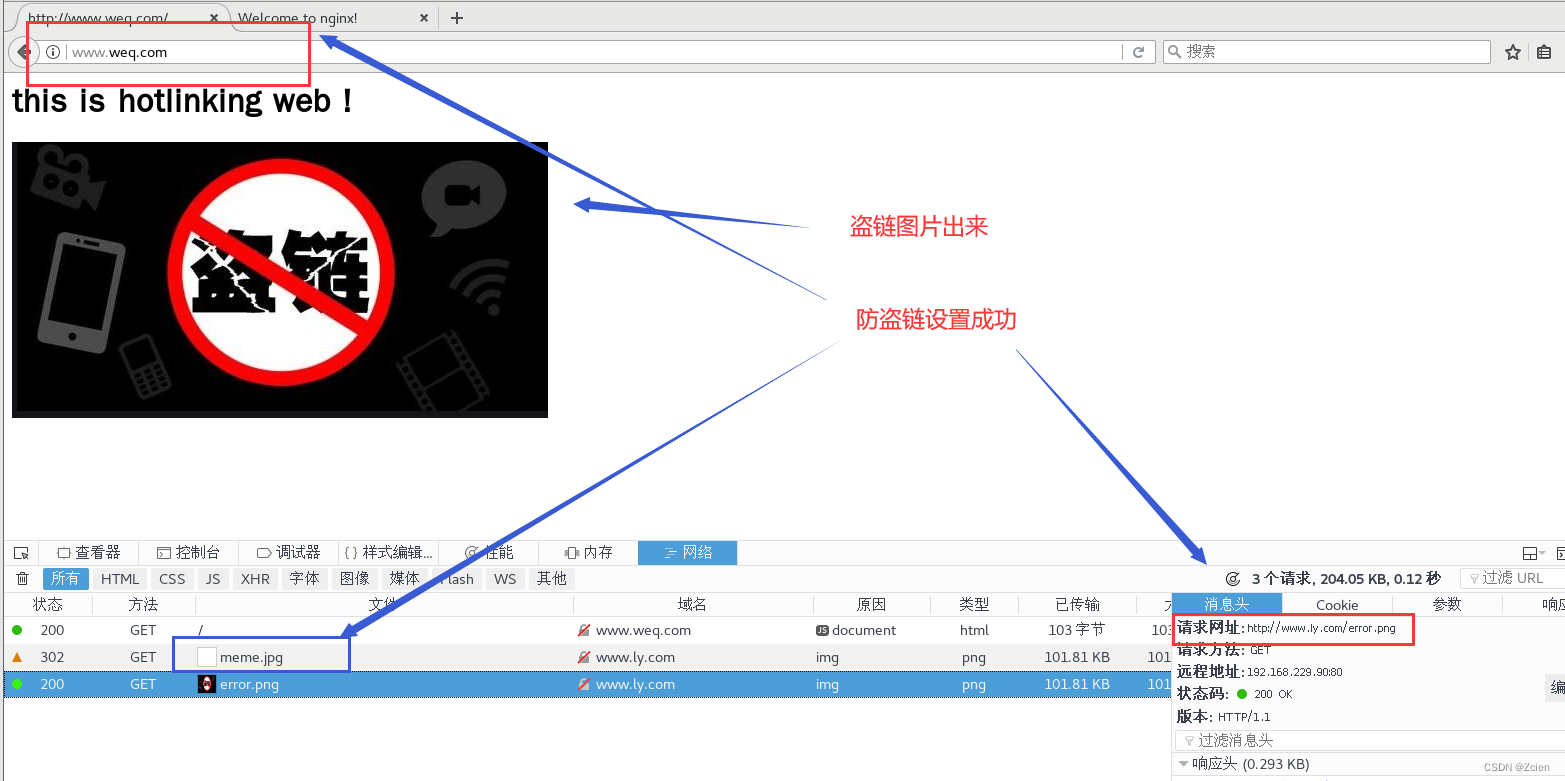
Task: Toggle the 其他 other filter
Action: 551,579
